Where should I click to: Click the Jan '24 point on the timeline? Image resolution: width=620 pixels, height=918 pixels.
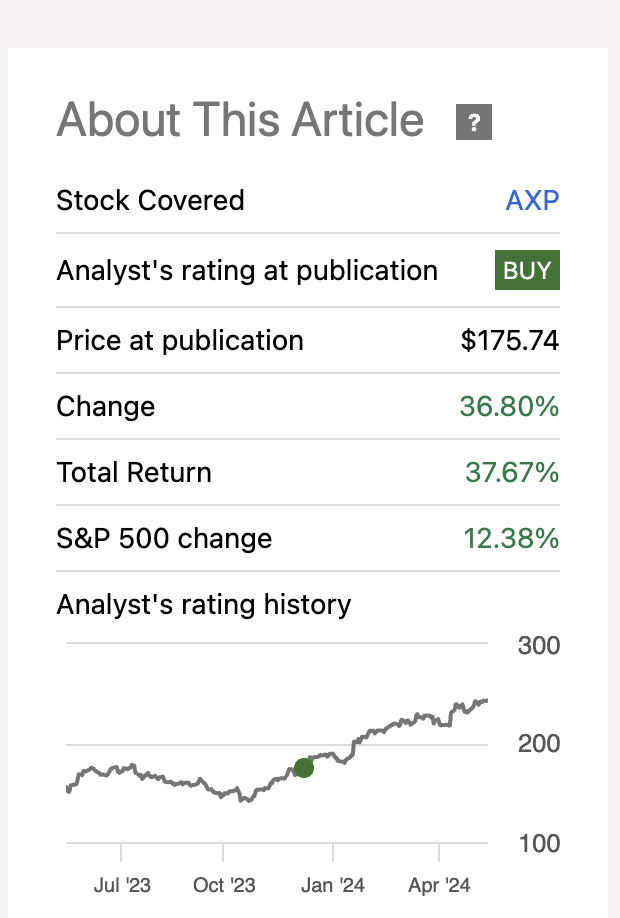pyautogui.click(x=334, y=885)
